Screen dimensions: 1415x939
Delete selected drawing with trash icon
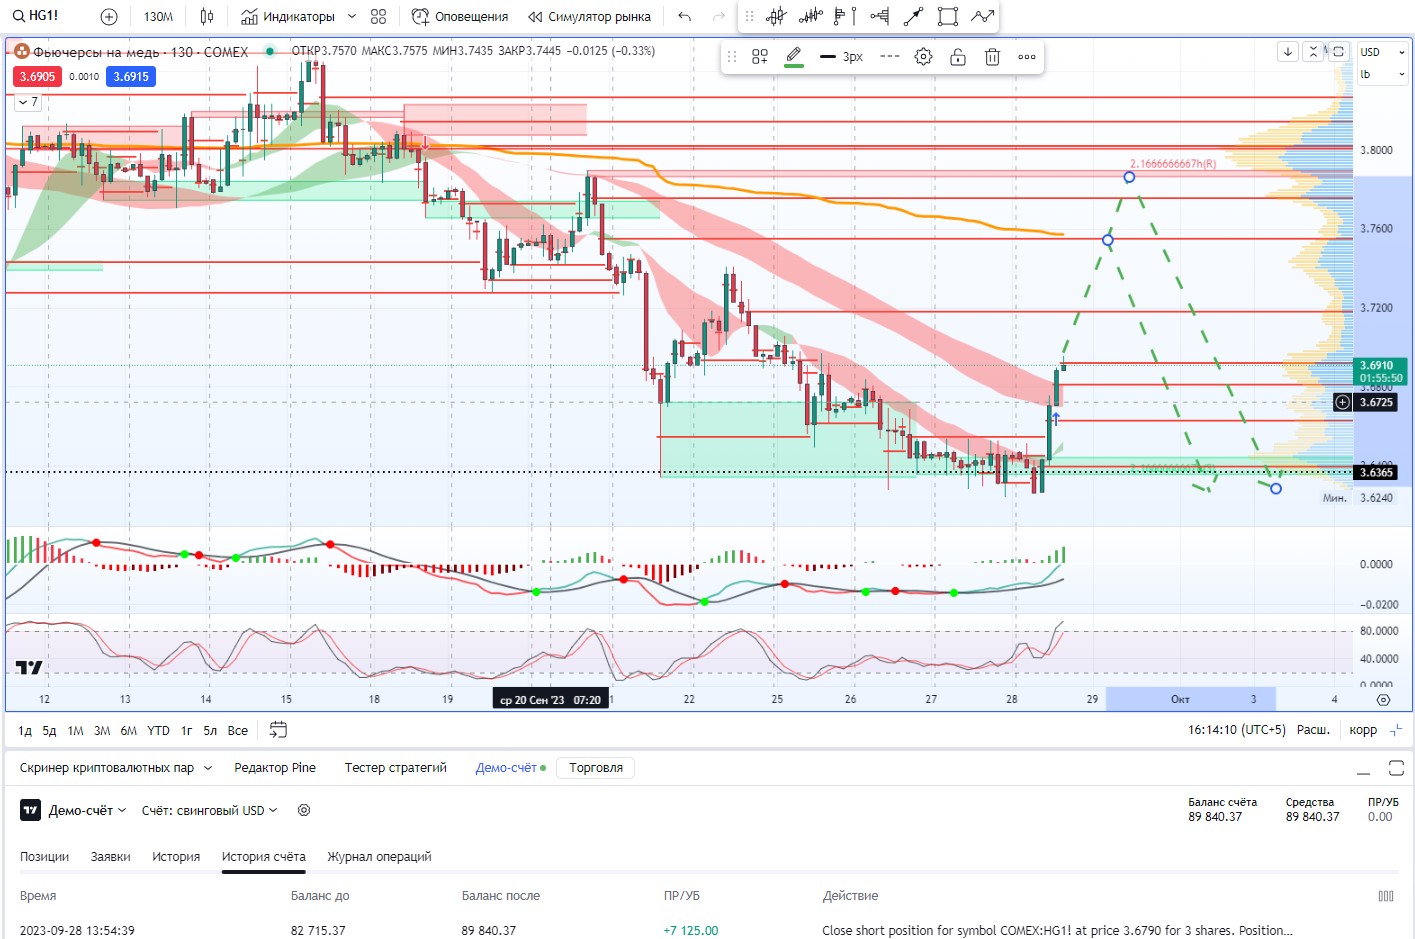pos(992,57)
